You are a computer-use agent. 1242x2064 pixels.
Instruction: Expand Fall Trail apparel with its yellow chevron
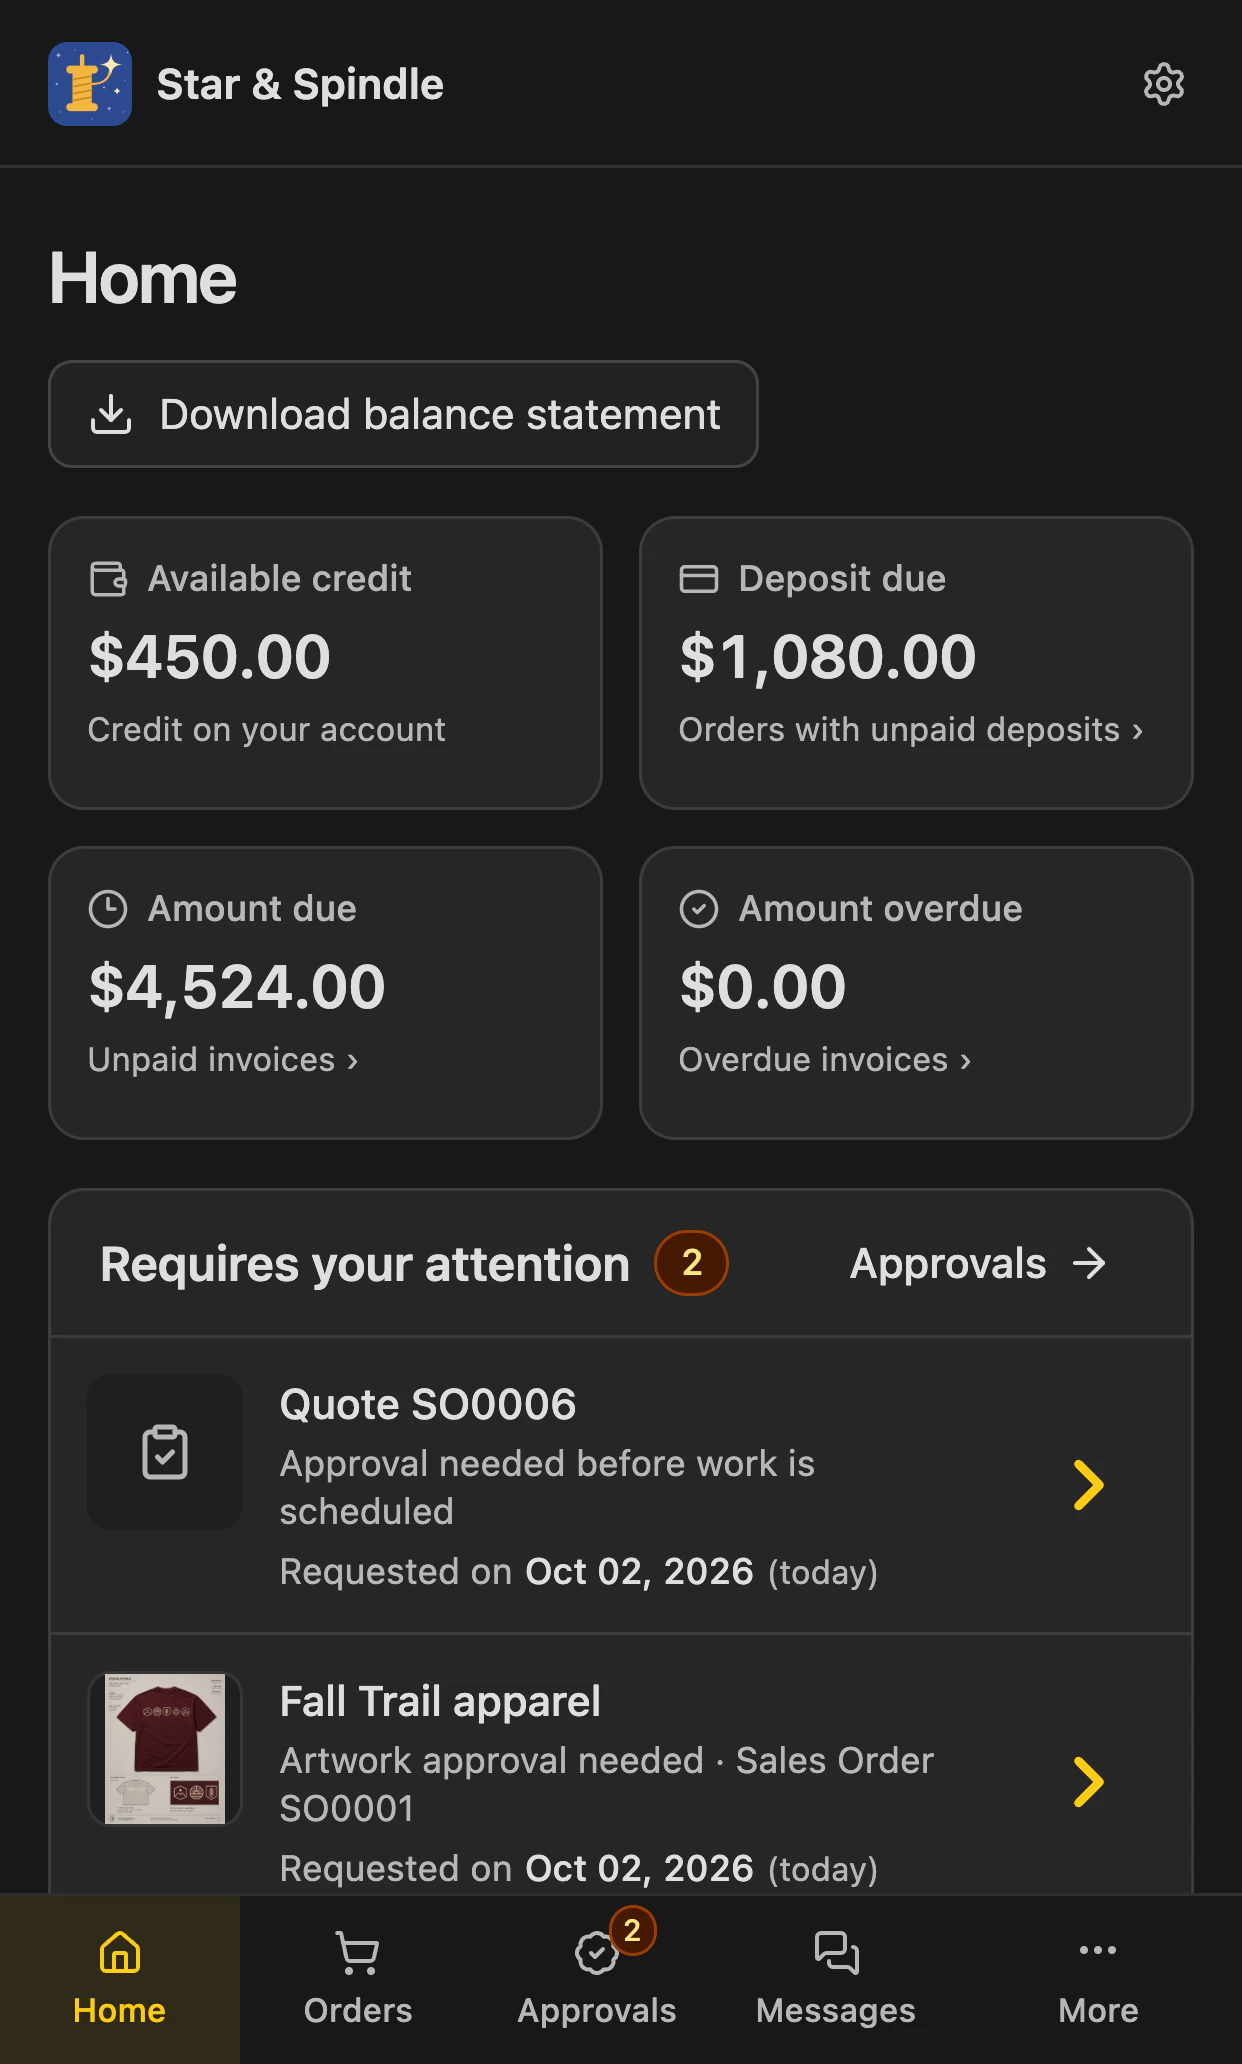(x=1088, y=1782)
